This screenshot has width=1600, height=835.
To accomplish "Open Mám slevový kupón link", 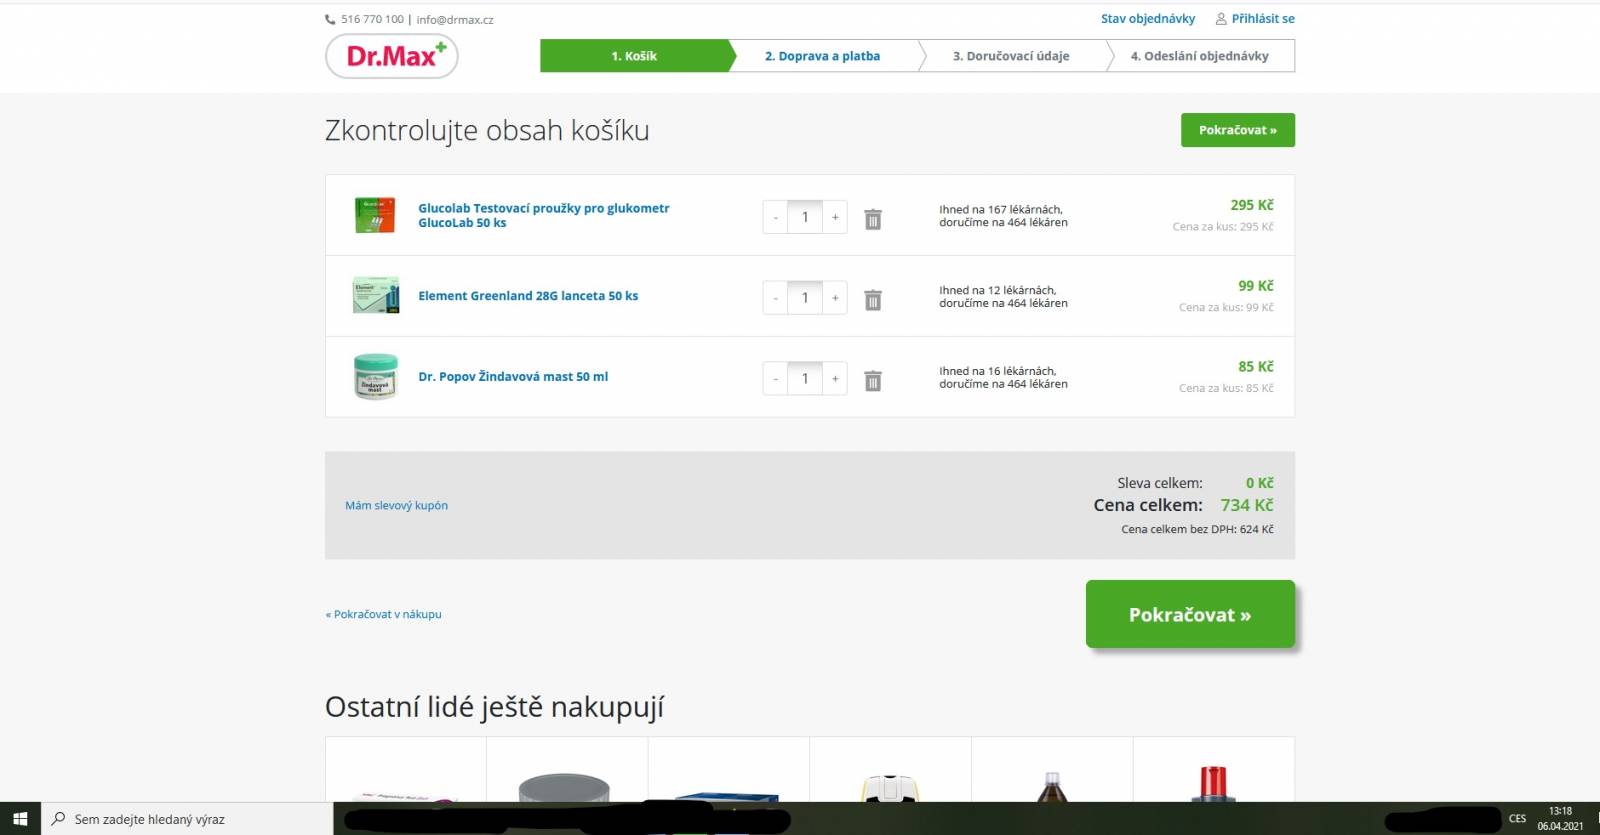I will [396, 506].
